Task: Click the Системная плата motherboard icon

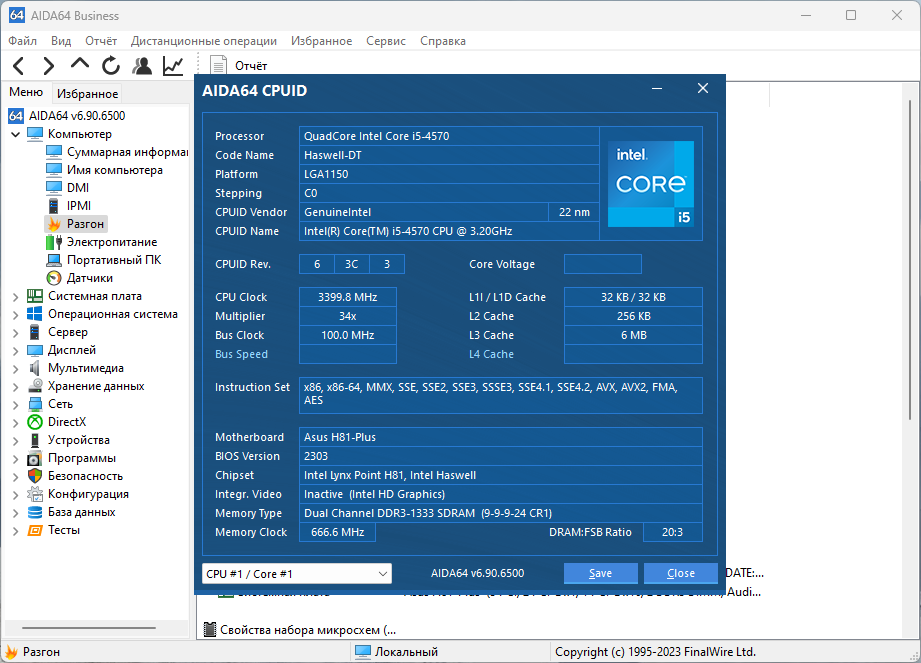Action: click(x=35, y=296)
